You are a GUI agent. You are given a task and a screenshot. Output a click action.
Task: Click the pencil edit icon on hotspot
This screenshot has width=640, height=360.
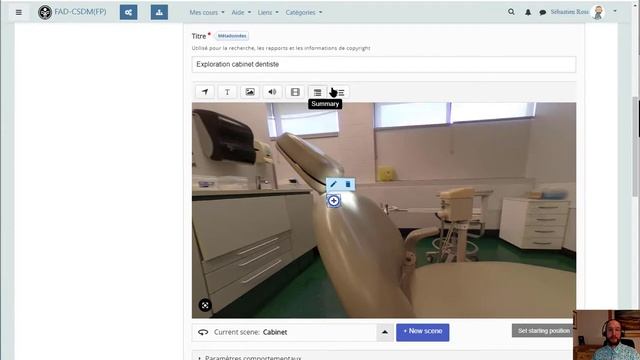tap(333, 184)
